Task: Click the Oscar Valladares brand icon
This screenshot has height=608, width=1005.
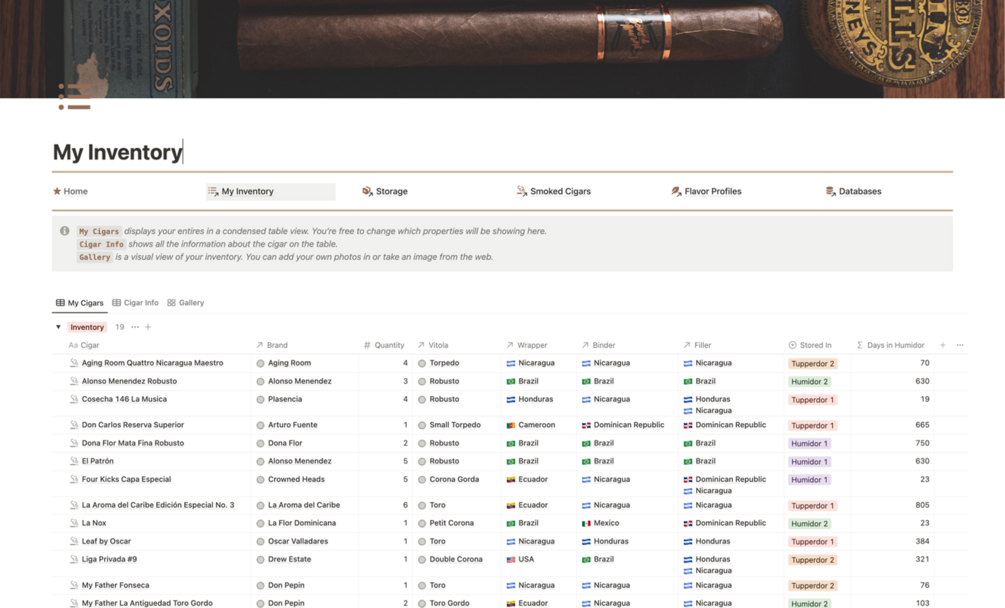Action: [260, 541]
